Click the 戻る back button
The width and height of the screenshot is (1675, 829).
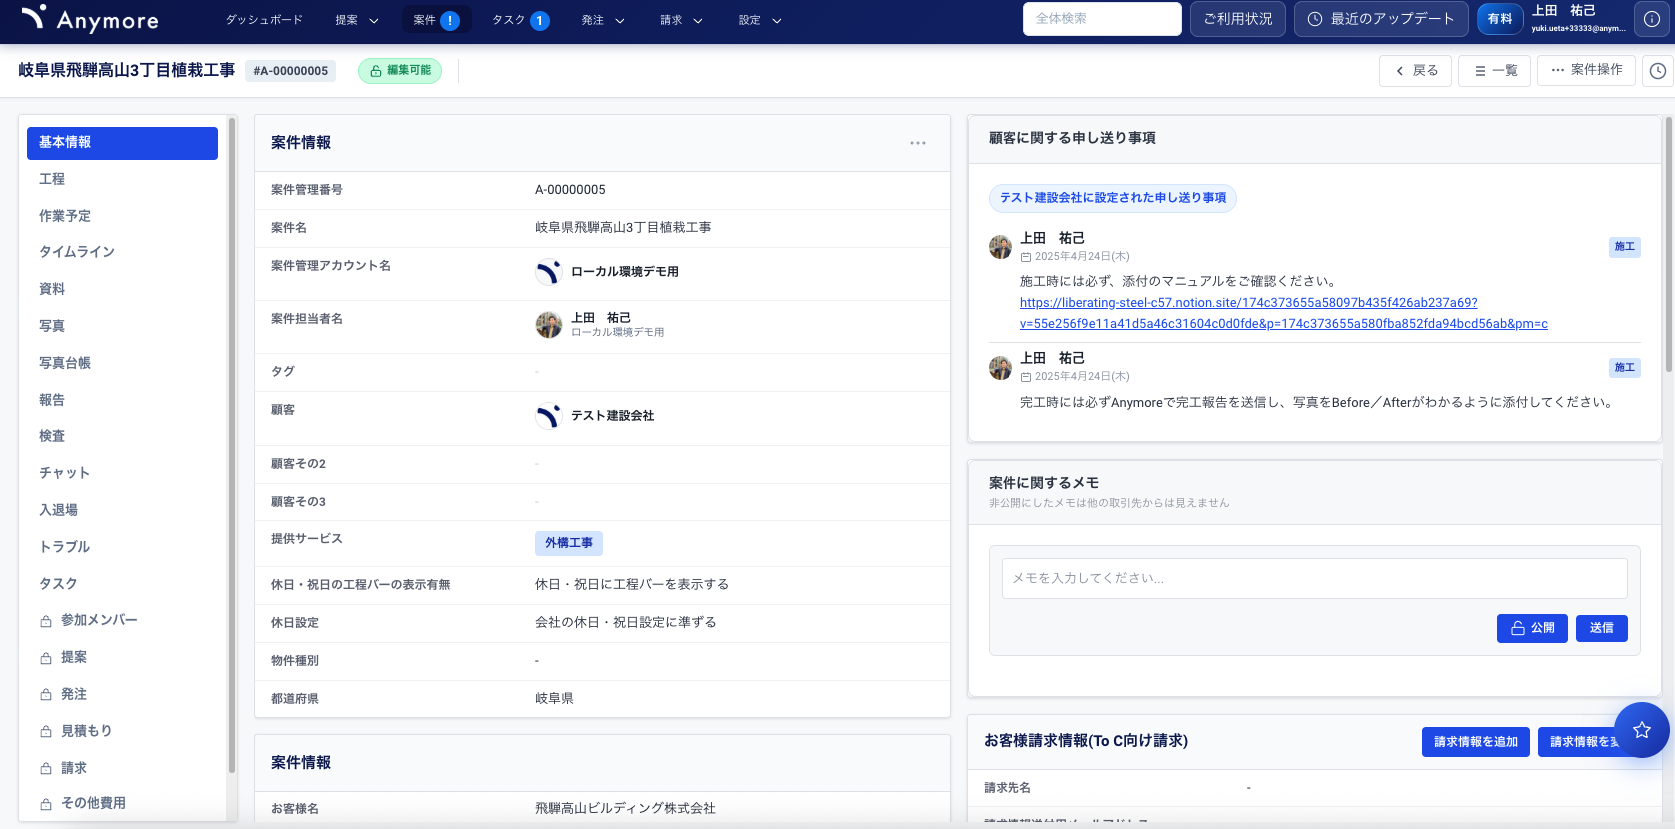pyautogui.click(x=1416, y=71)
